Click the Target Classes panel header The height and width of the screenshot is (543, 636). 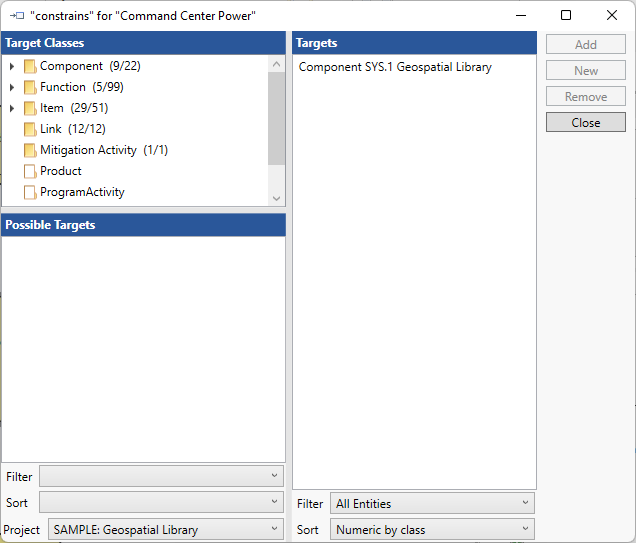tap(144, 43)
